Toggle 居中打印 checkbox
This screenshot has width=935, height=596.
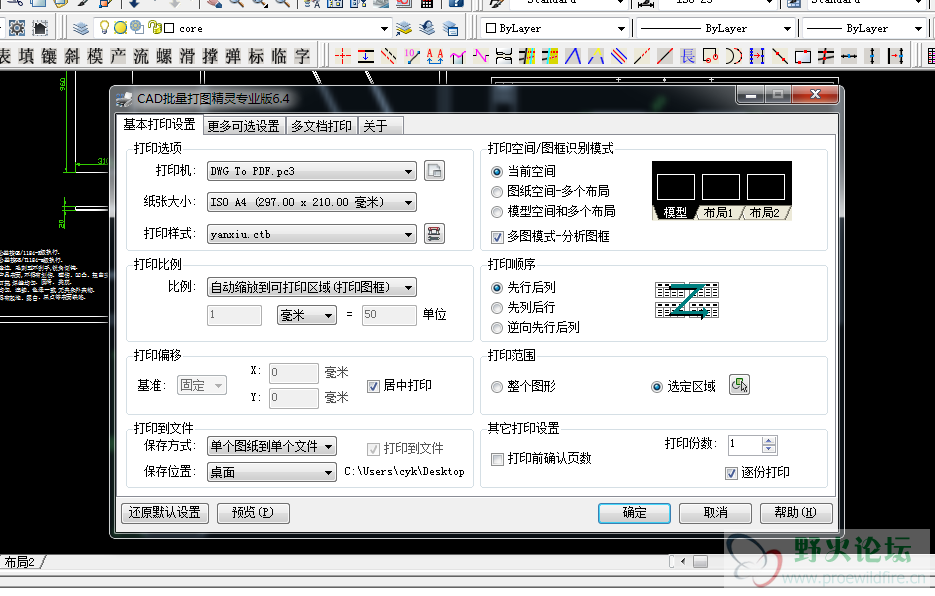click(373, 387)
